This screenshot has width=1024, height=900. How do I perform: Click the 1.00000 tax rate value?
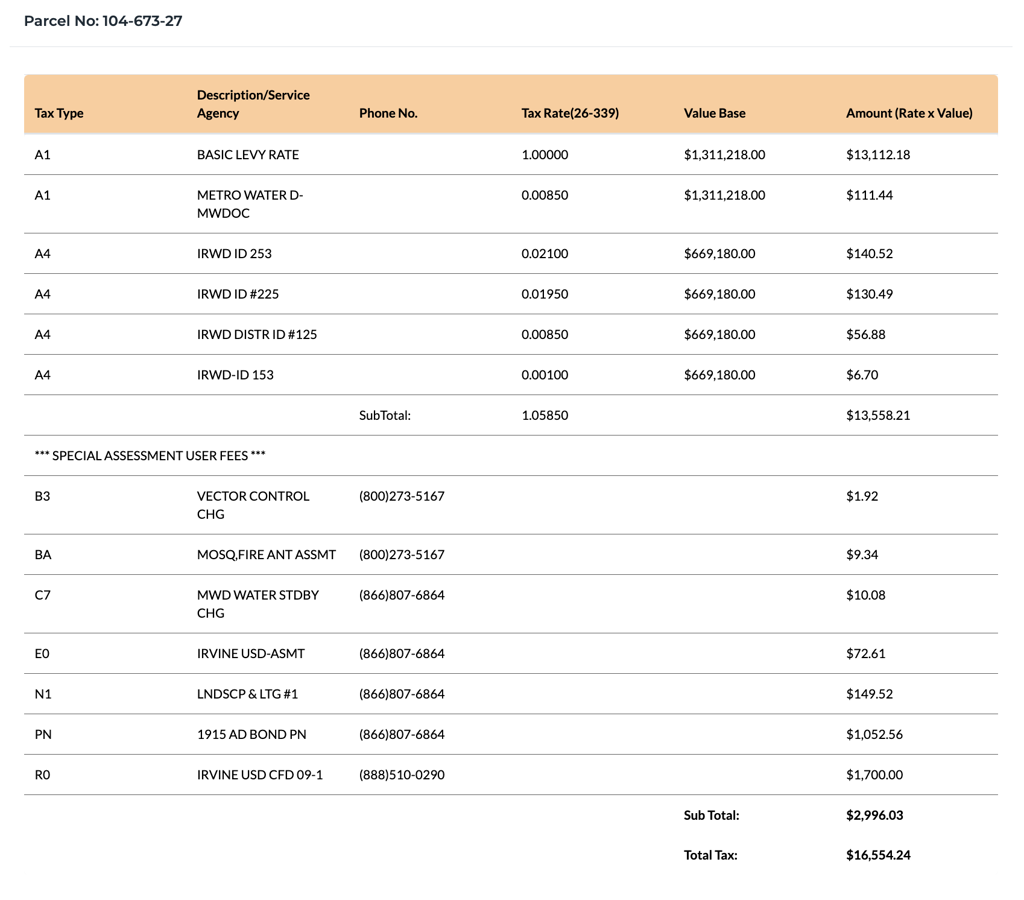click(x=545, y=155)
